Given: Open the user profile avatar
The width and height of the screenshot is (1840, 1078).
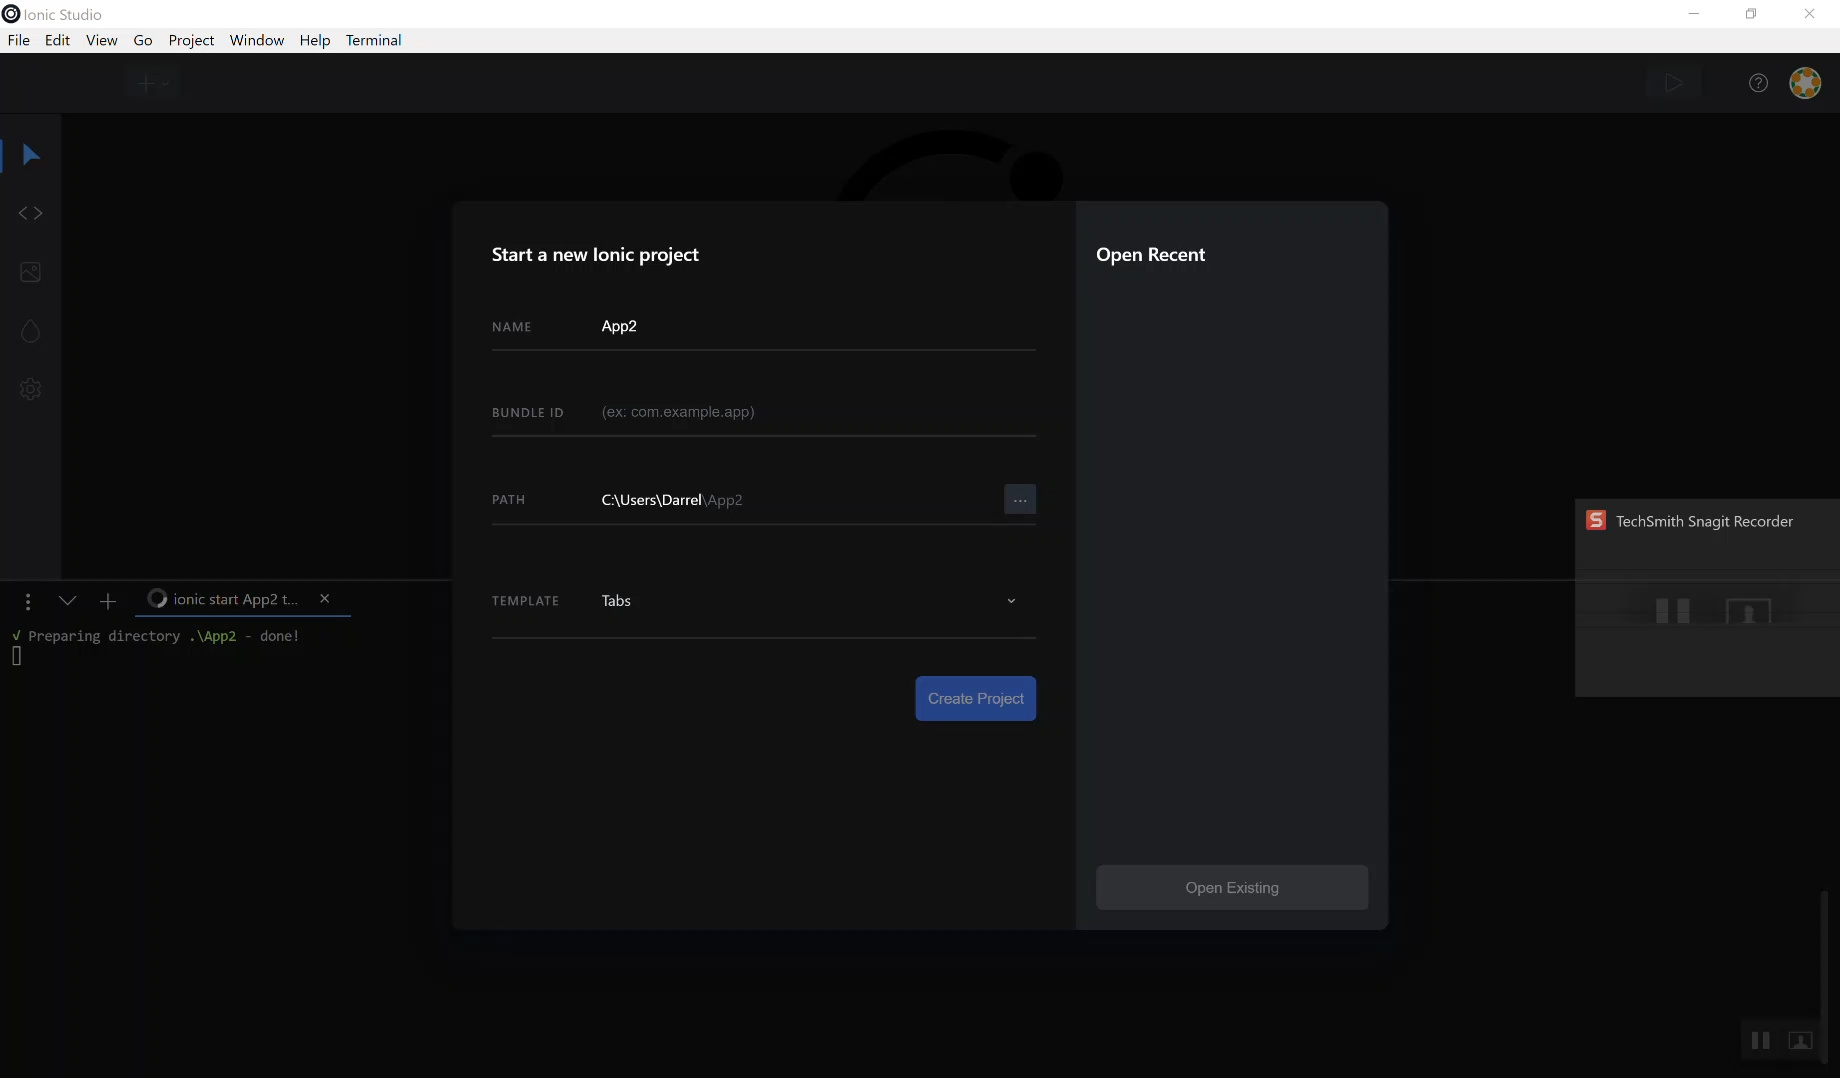Looking at the screenshot, I should [1805, 83].
